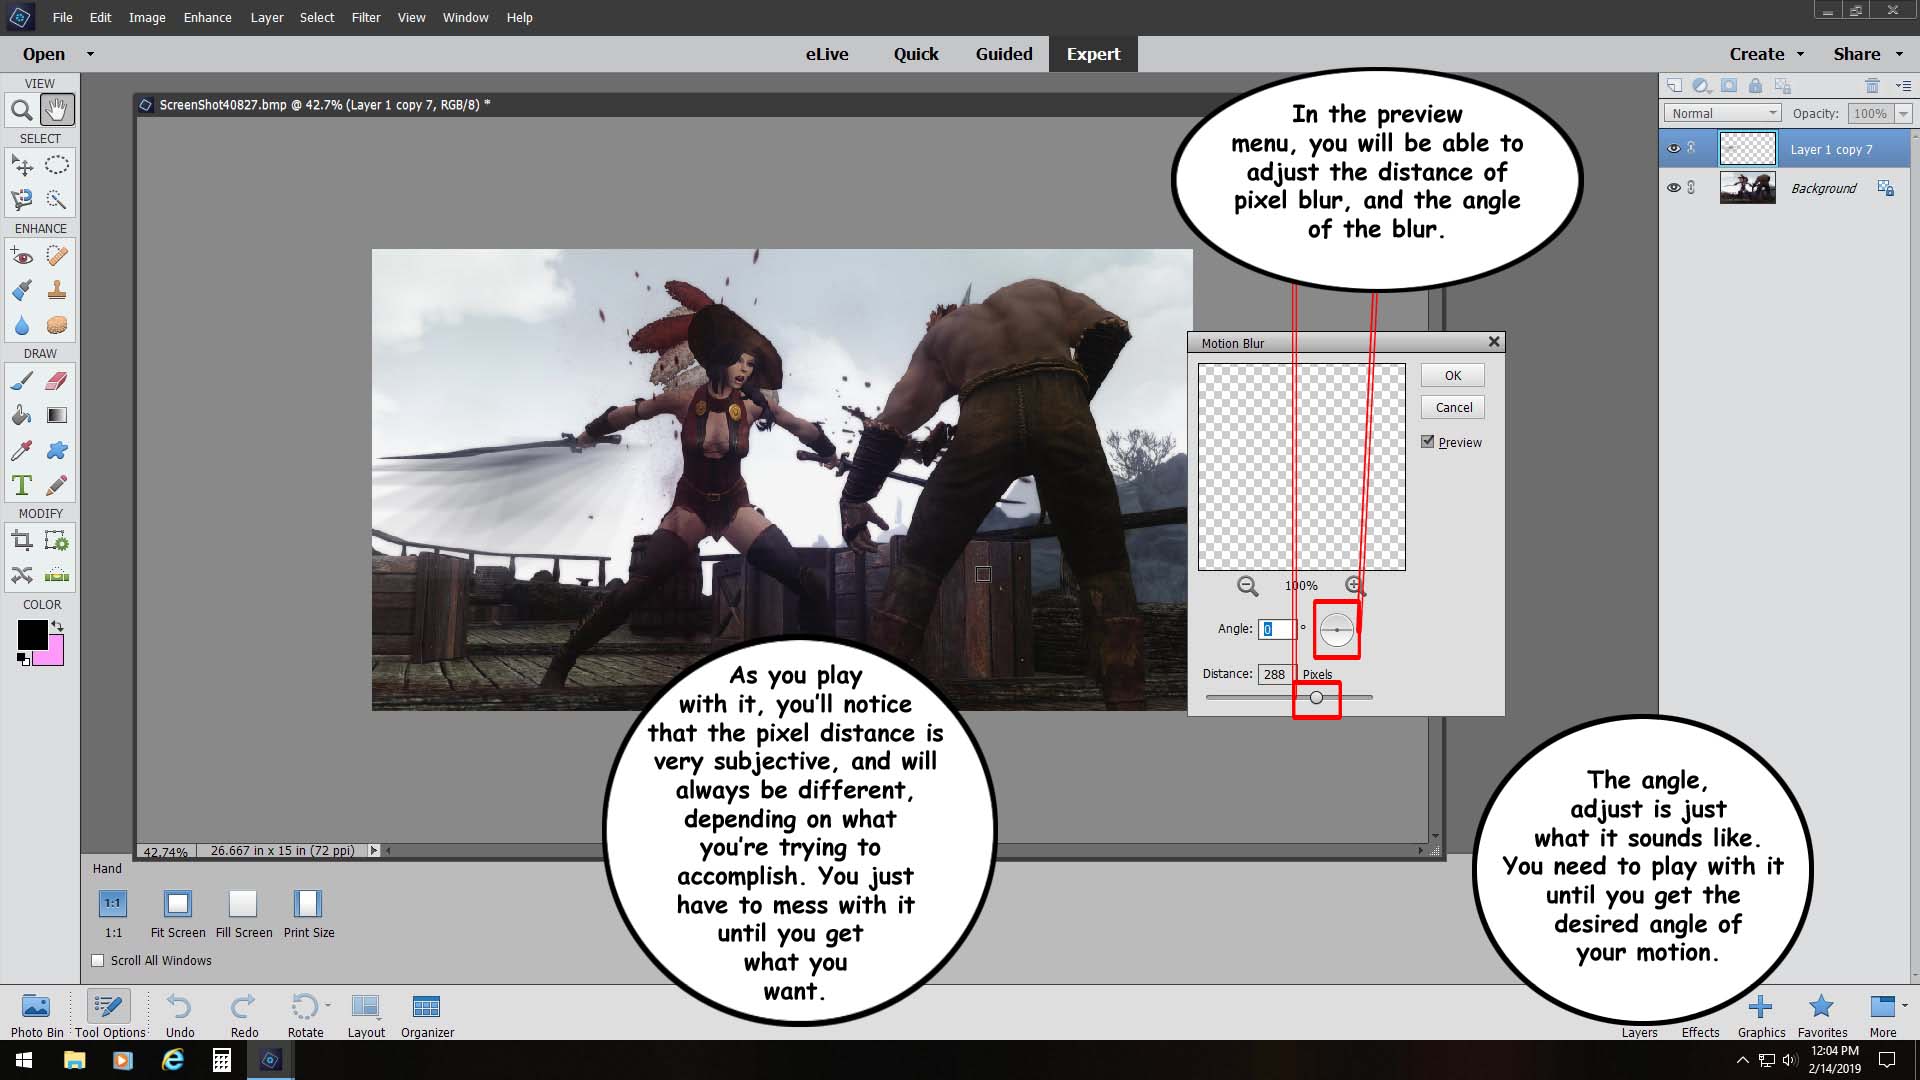Screen dimensions: 1920x1080
Task: Switch to the eLive tab
Action: (827, 54)
